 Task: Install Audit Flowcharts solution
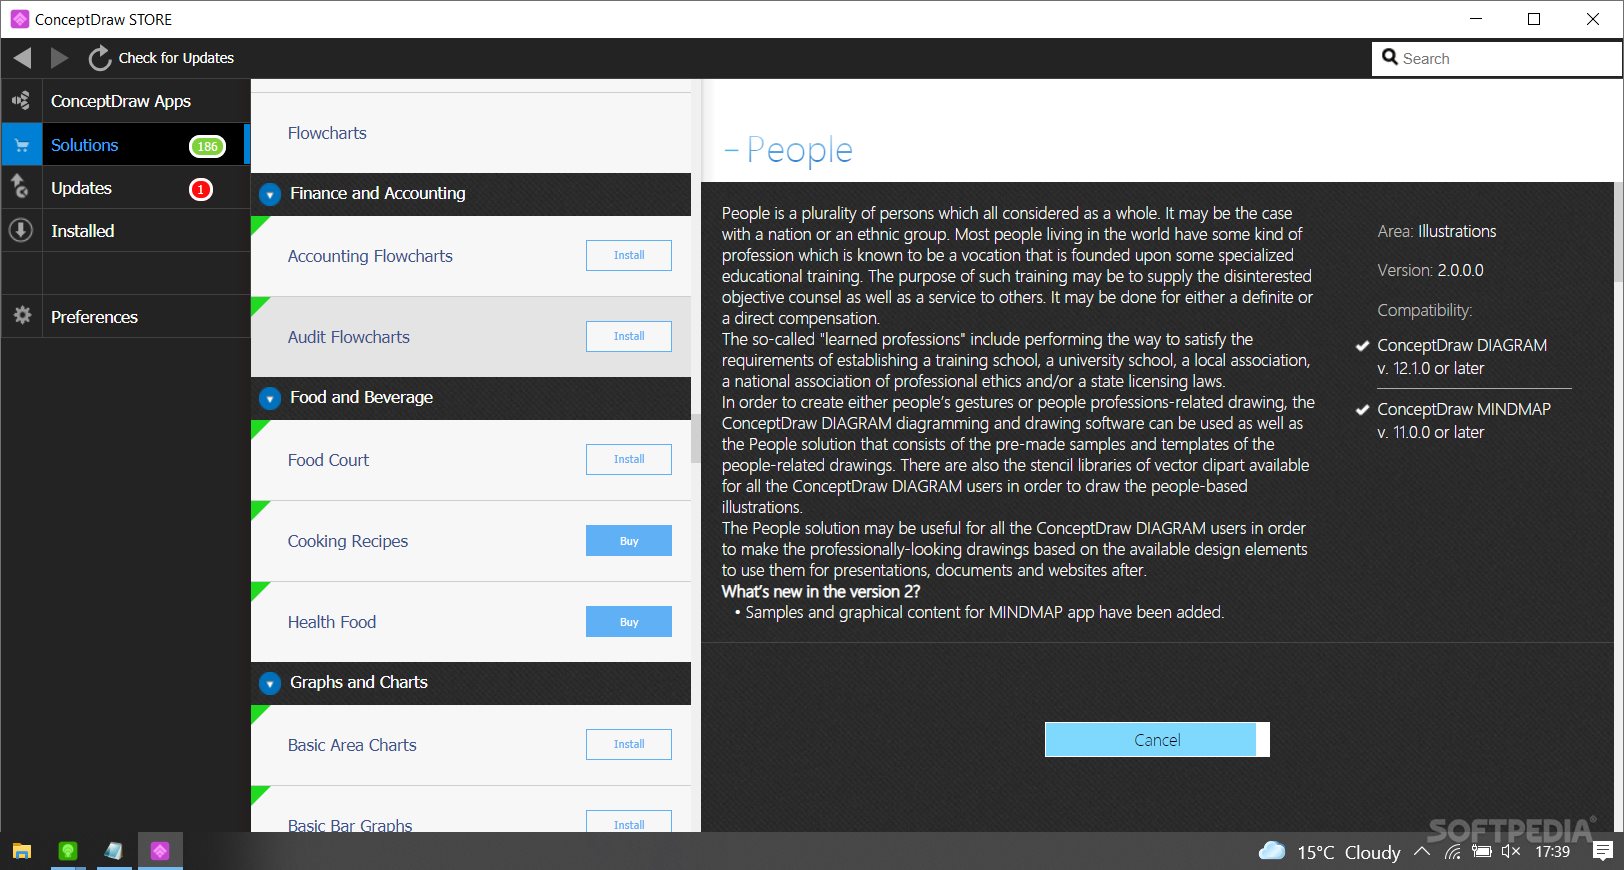(x=629, y=336)
